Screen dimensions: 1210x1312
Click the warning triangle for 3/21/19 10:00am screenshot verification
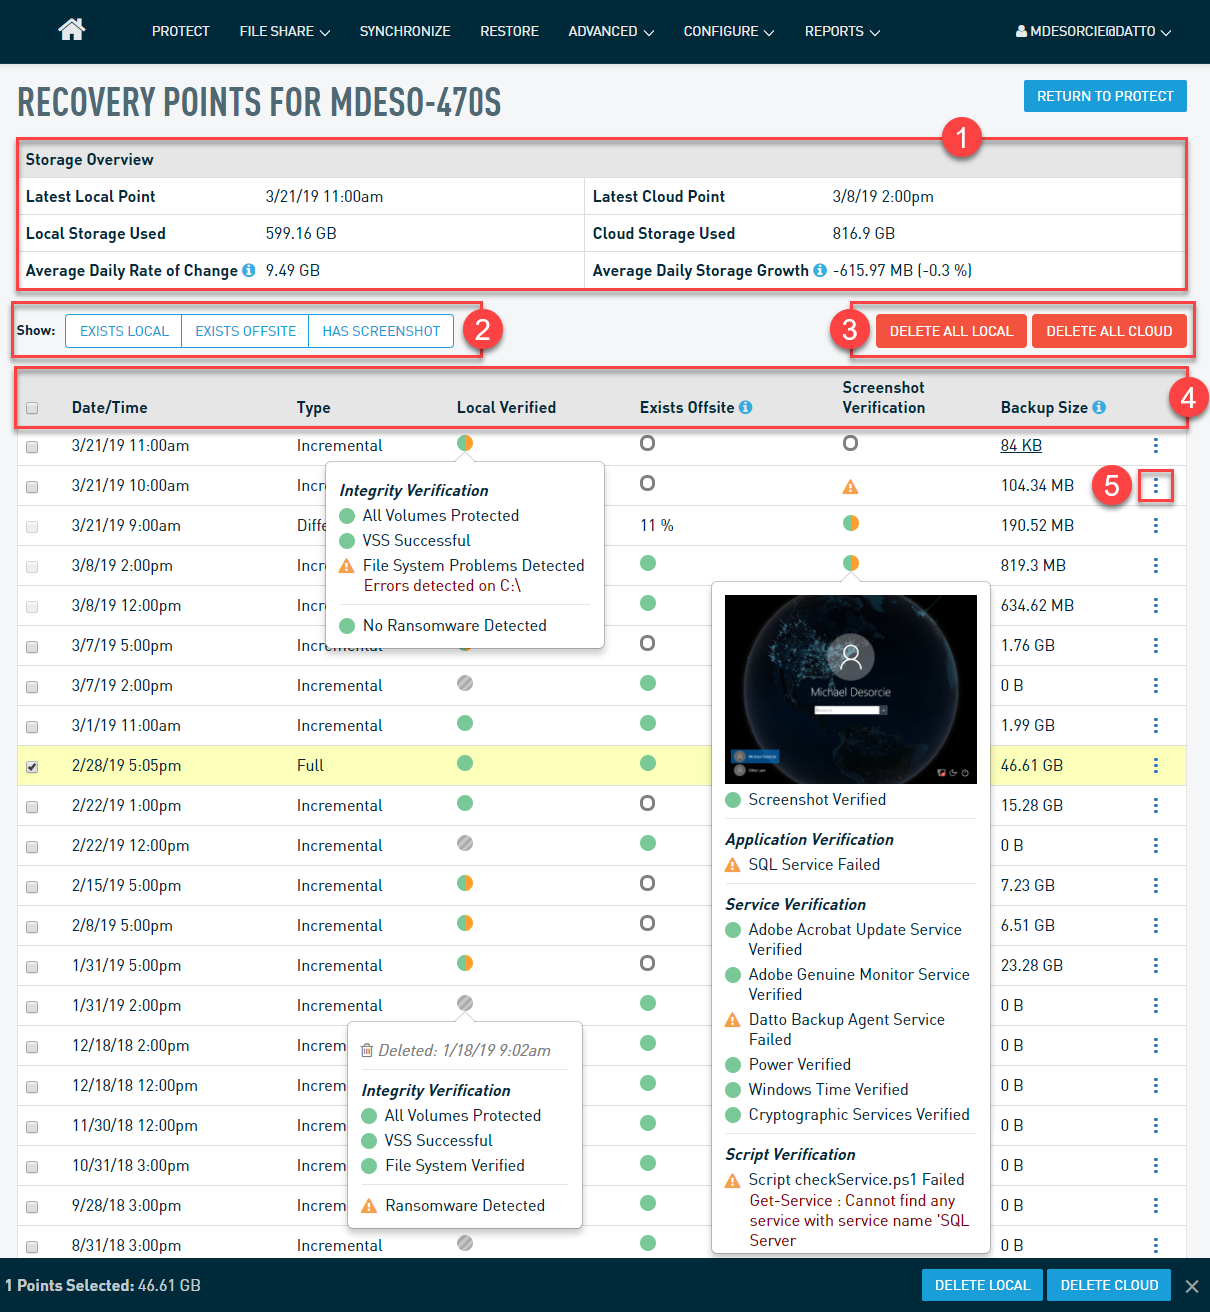850,486
